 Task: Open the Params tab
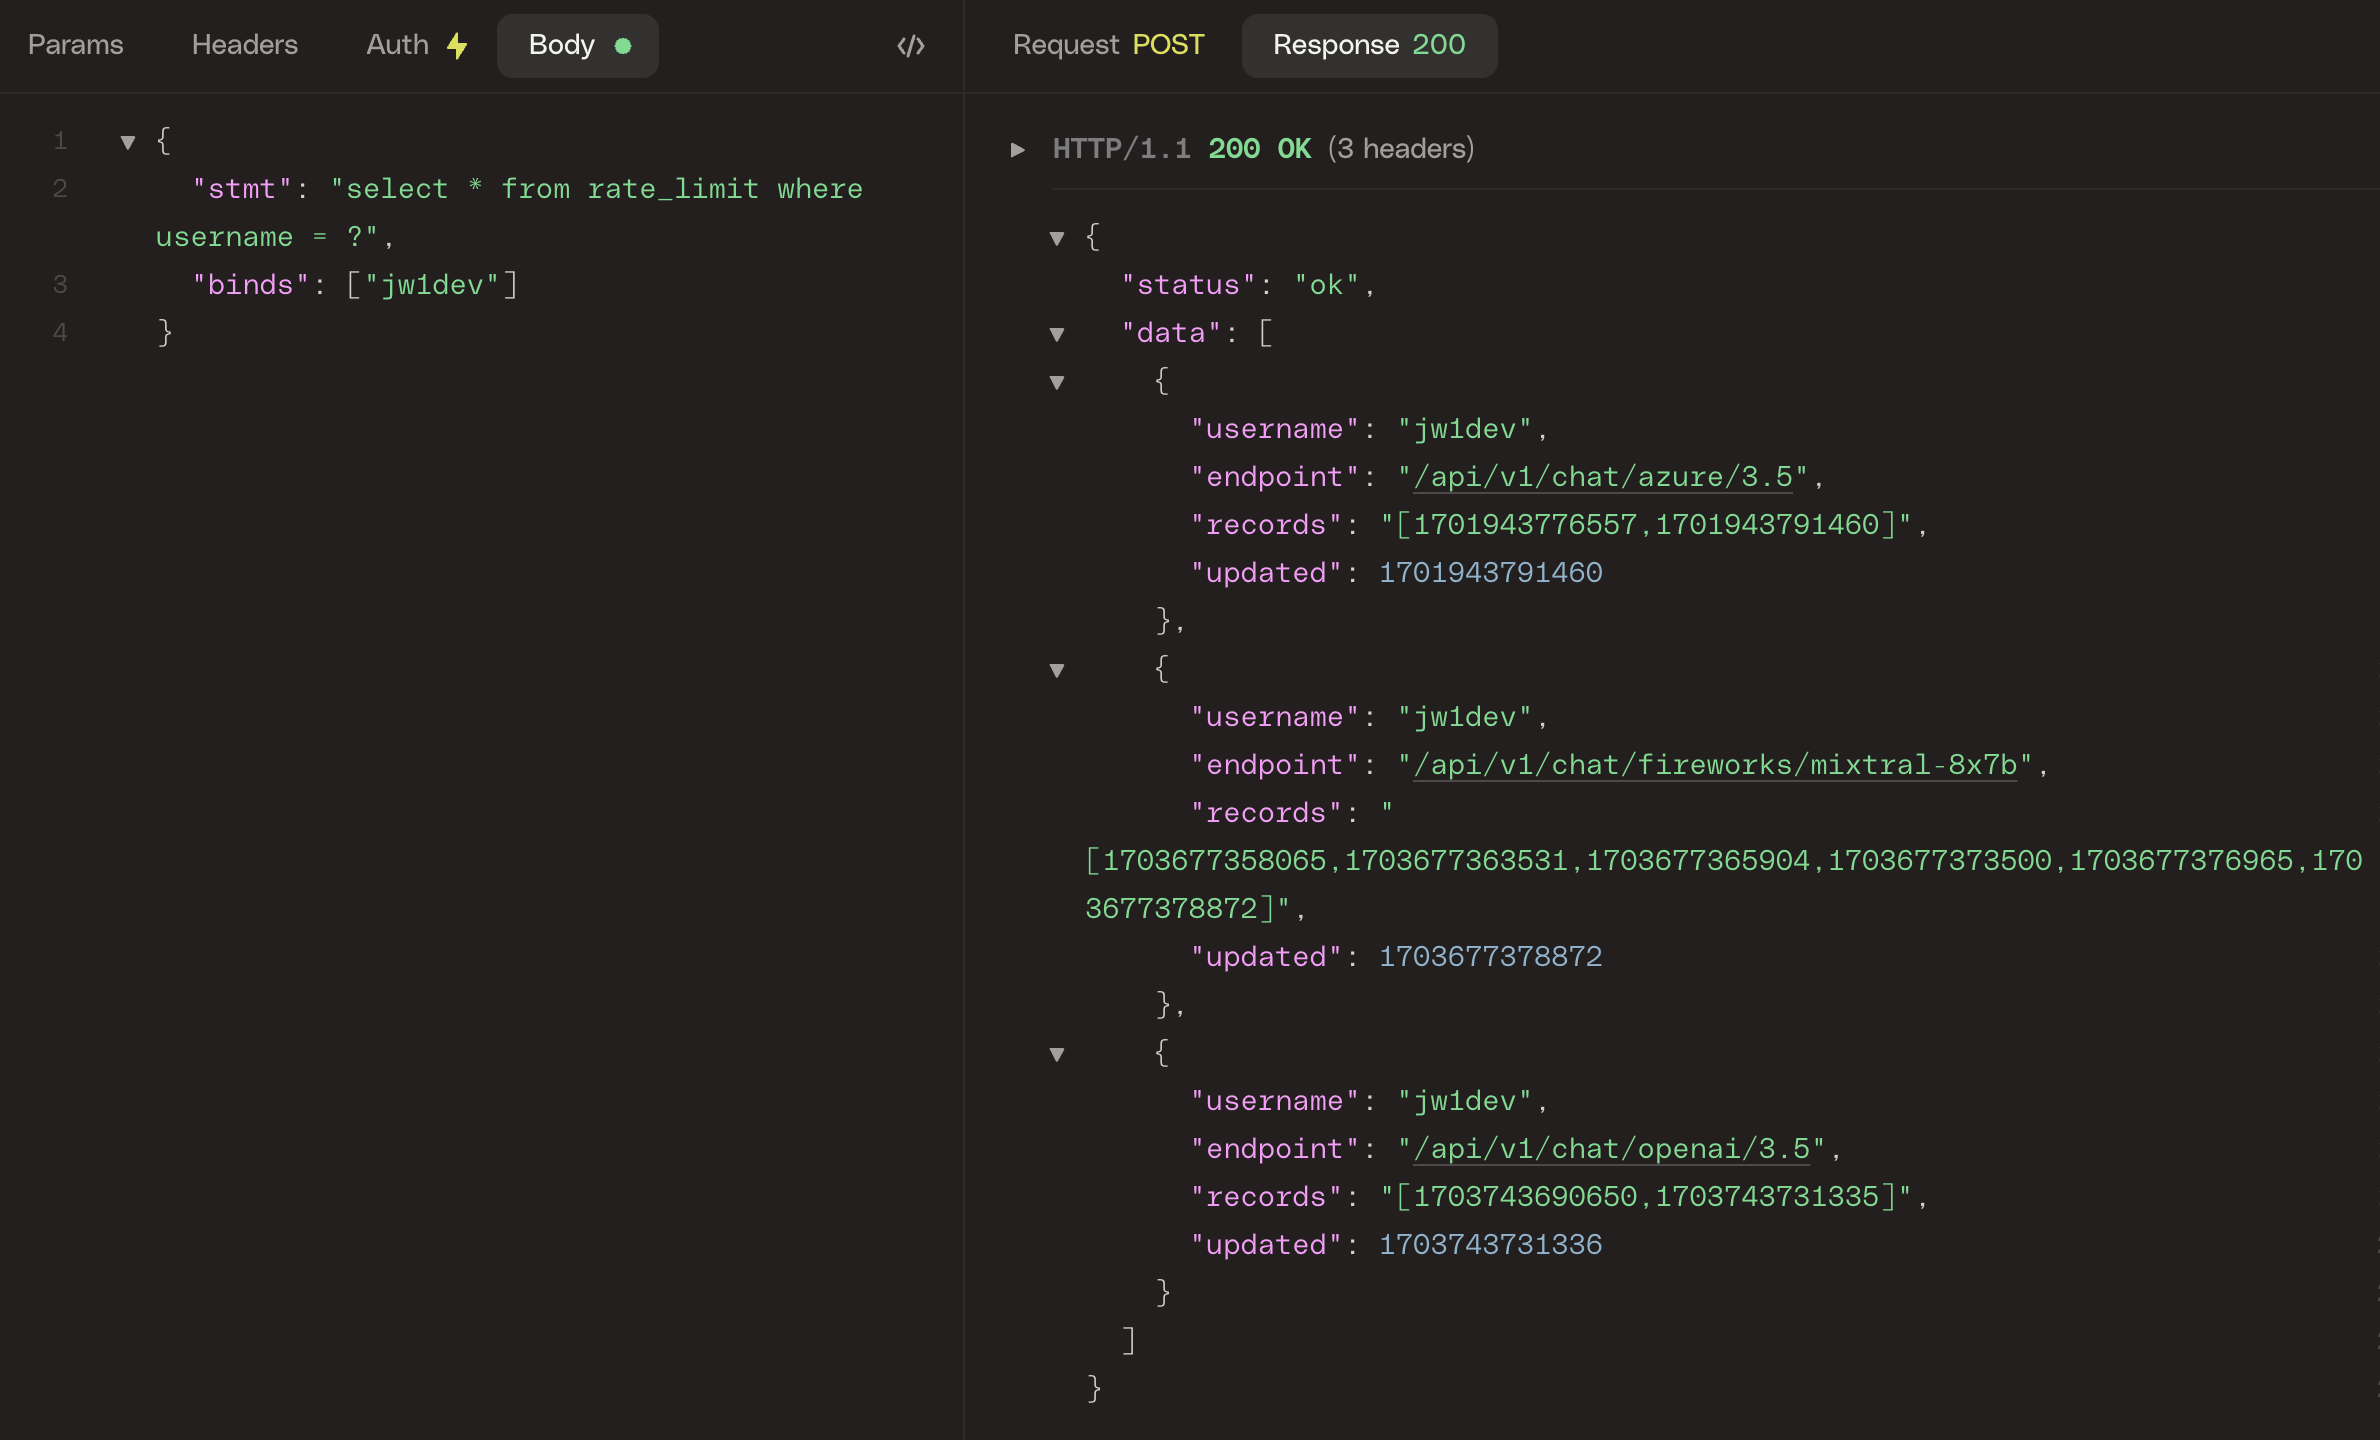click(75, 45)
